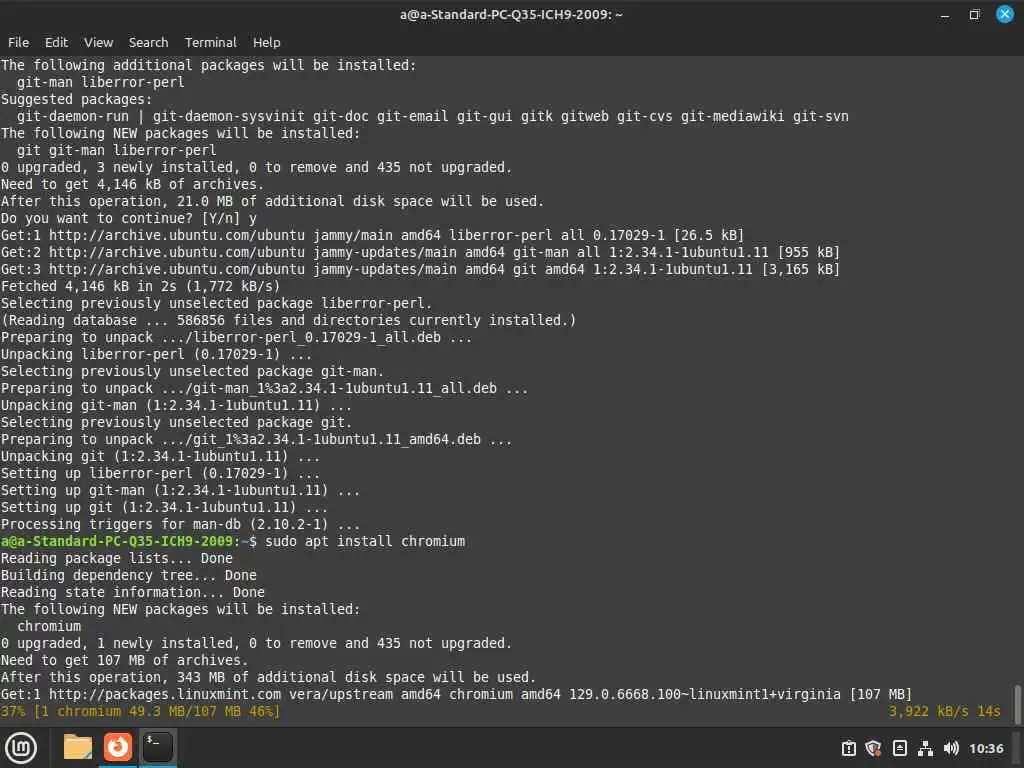Click the 'Suggested packages:' line

76,99
